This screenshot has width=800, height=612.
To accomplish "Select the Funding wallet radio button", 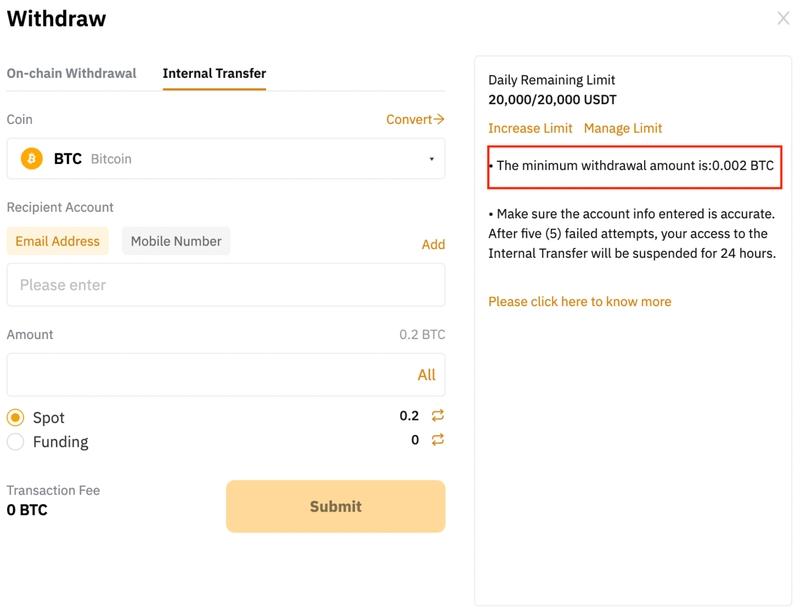I will click(16, 442).
